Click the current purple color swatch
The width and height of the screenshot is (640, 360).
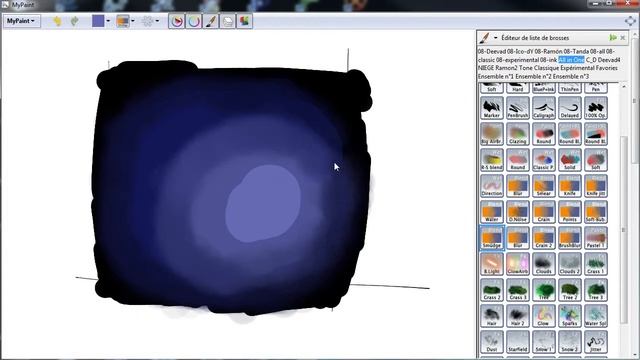[x=98, y=21]
